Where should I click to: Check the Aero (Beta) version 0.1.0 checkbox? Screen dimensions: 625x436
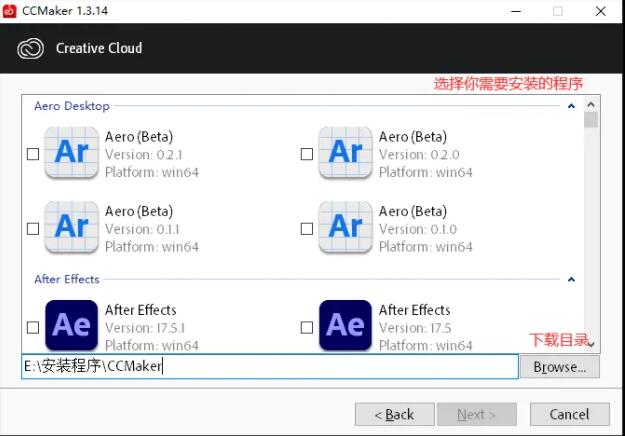[307, 229]
